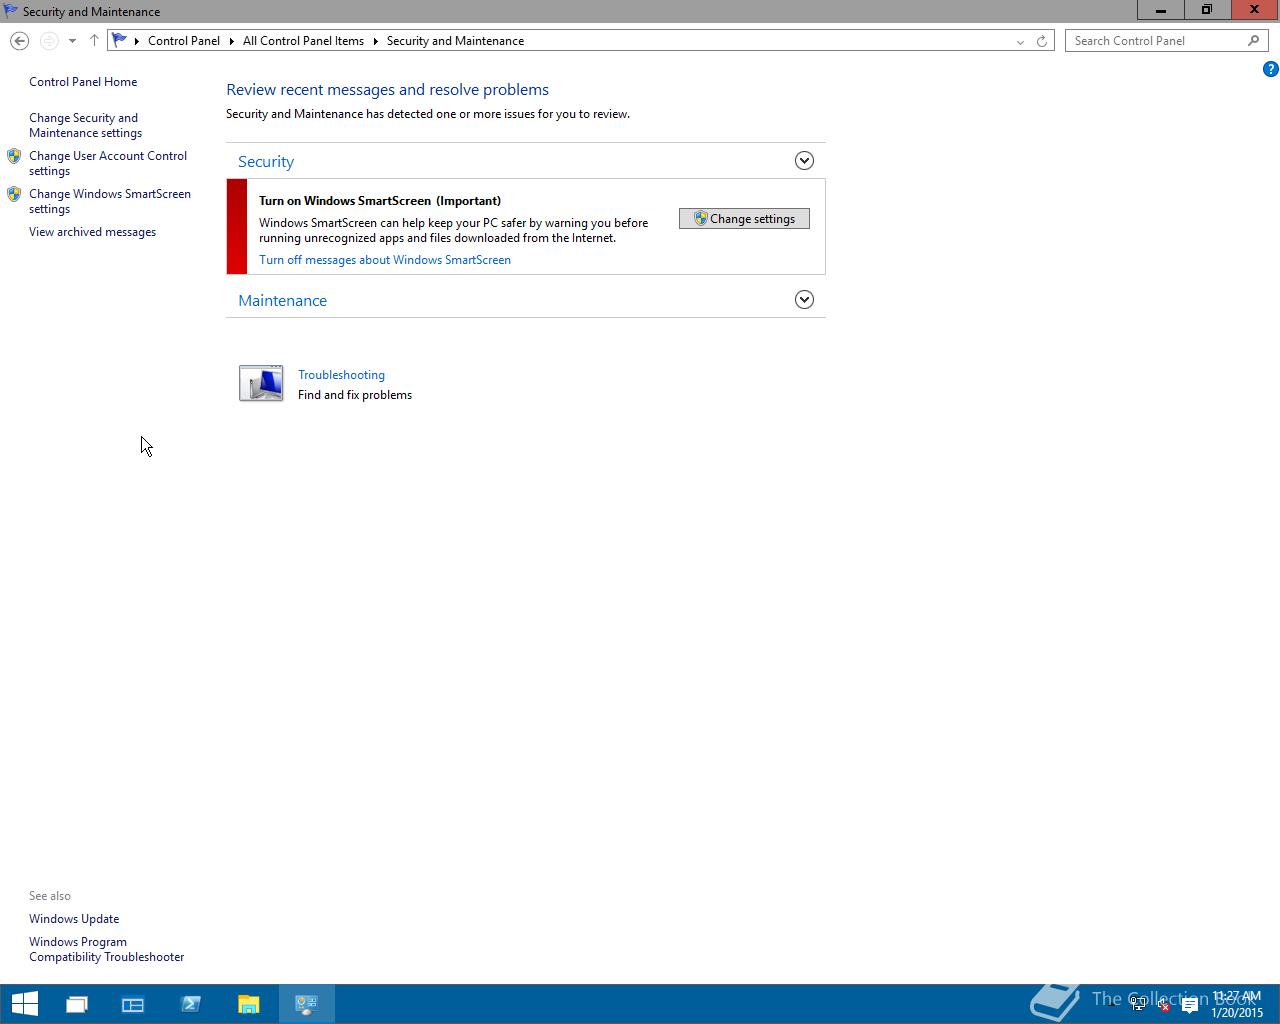This screenshot has width=1280, height=1024.
Task: Minimize the Security and Maintenance window
Action: point(1161,10)
